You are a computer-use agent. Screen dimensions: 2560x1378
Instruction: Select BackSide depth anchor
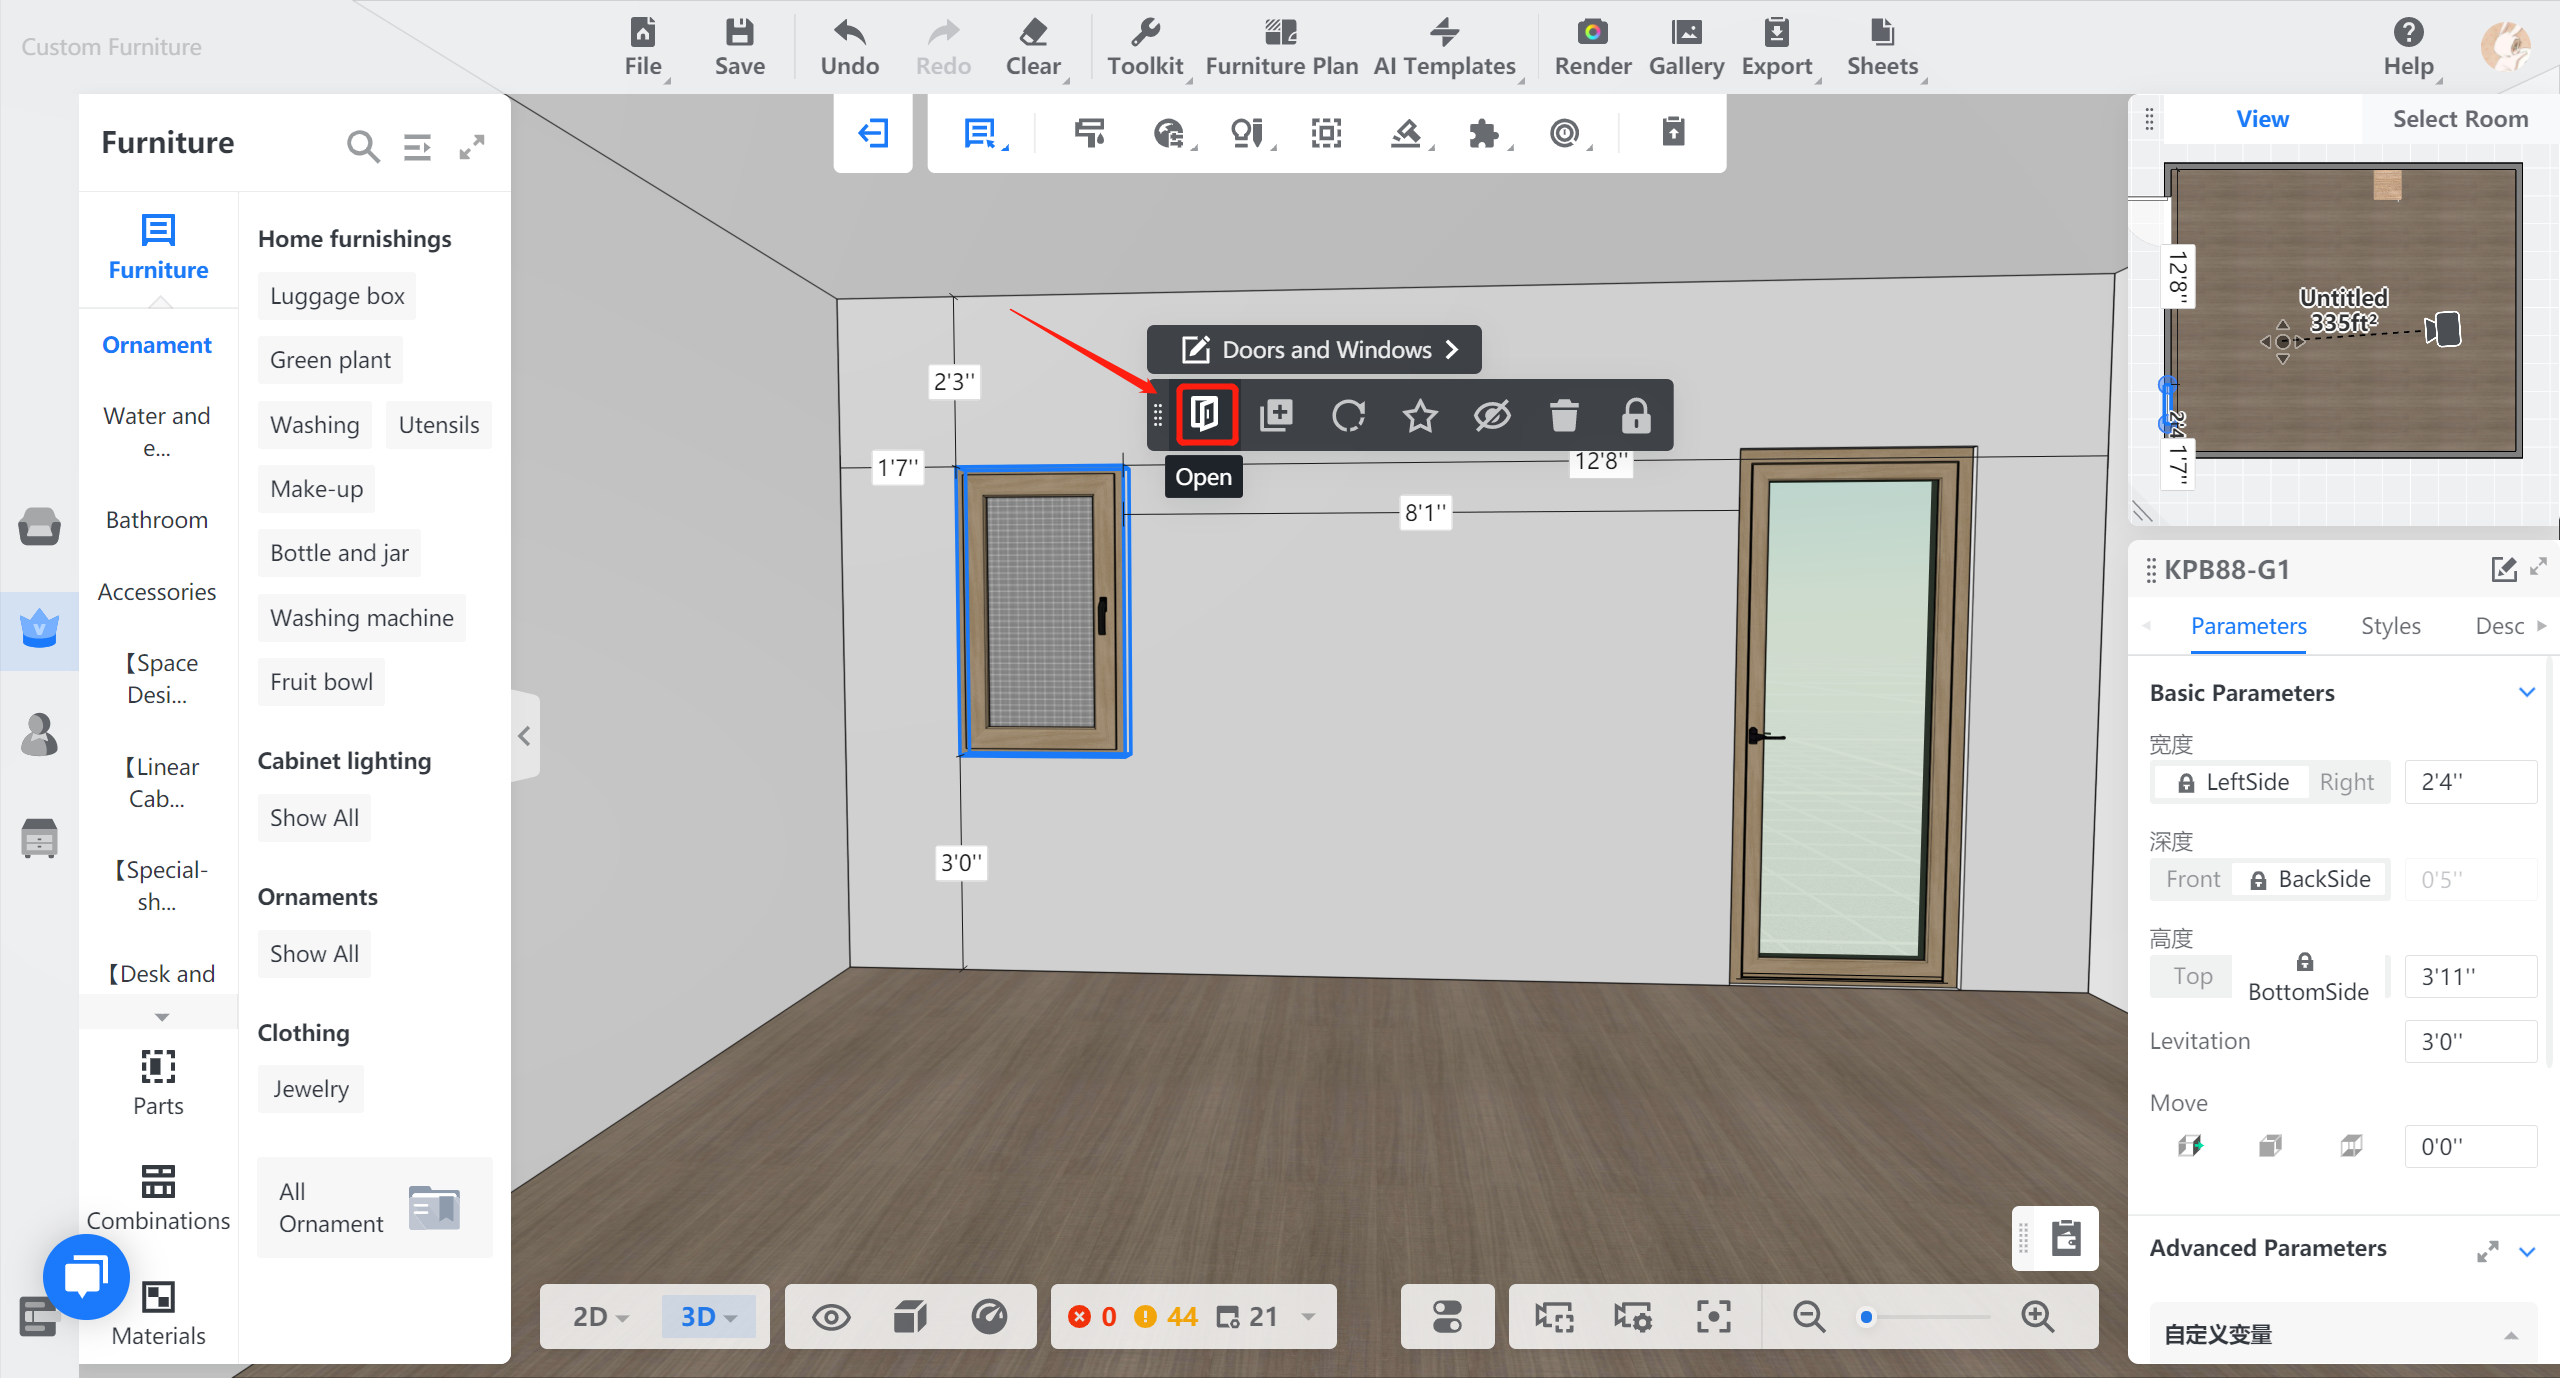click(x=2310, y=879)
